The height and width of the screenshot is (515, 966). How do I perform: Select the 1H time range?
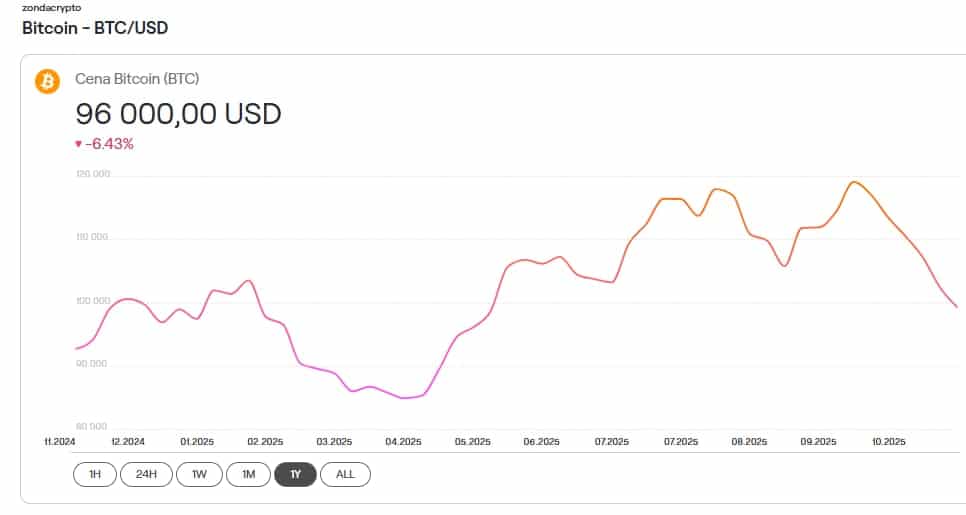pos(94,474)
